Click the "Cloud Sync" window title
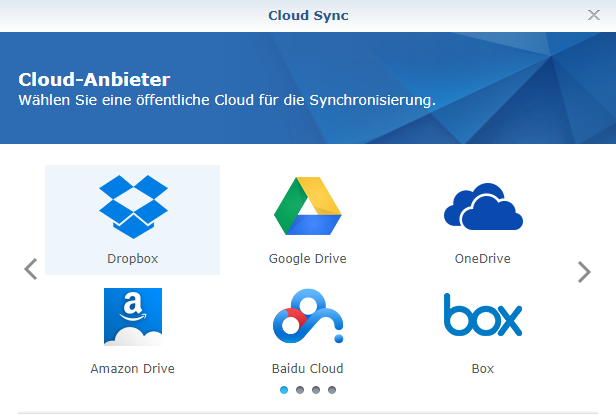The height and width of the screenshot is (416, 616). pyautogui.click(x=308, y=15)
